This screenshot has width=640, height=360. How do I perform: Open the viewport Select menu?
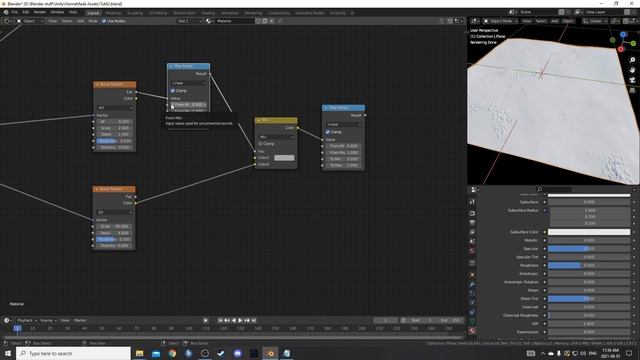[x=540, y=21]
